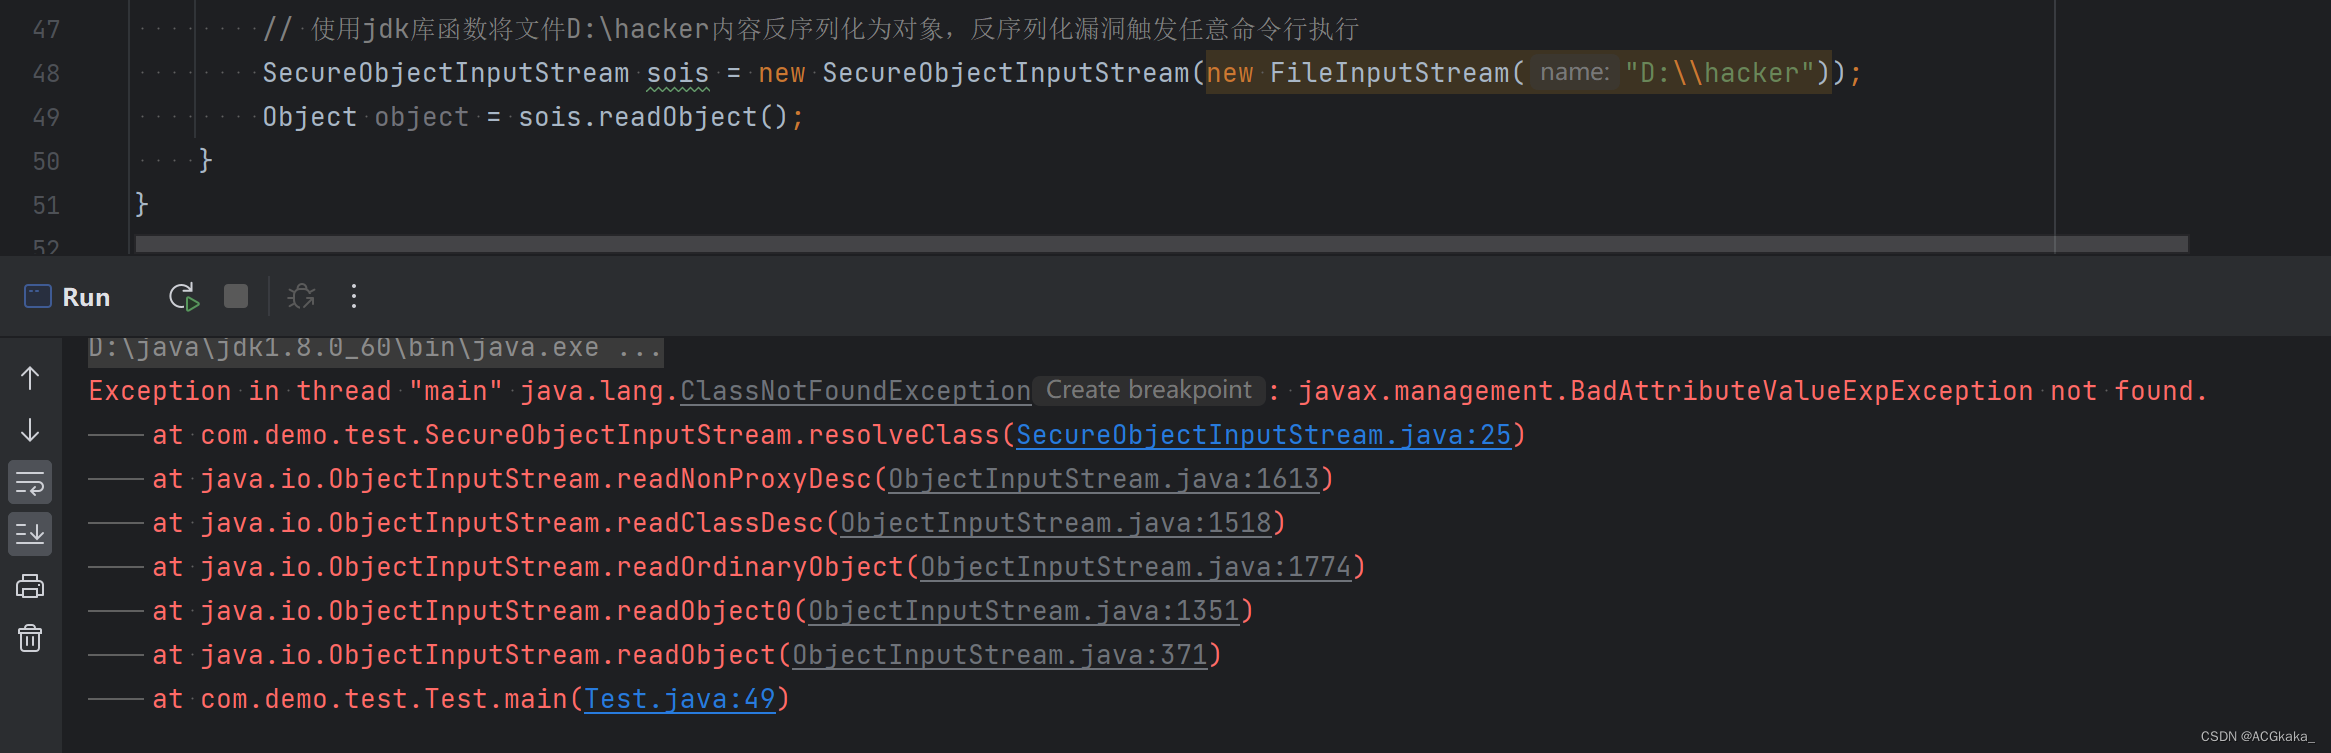Click the grey object variable on line 49
2331x753 pixels.
[422, 117]
